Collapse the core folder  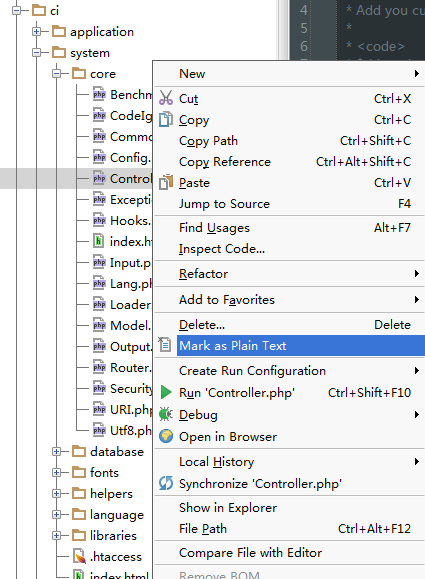click(56, 74)
